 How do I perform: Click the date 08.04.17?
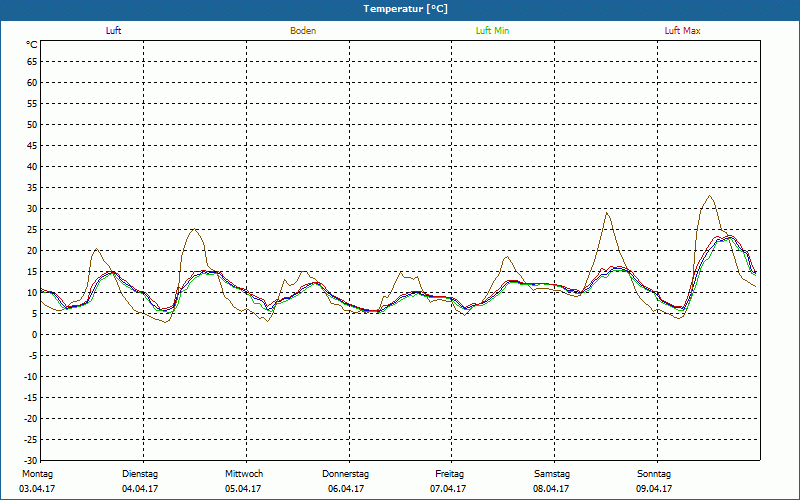click(x=551, y=489)
